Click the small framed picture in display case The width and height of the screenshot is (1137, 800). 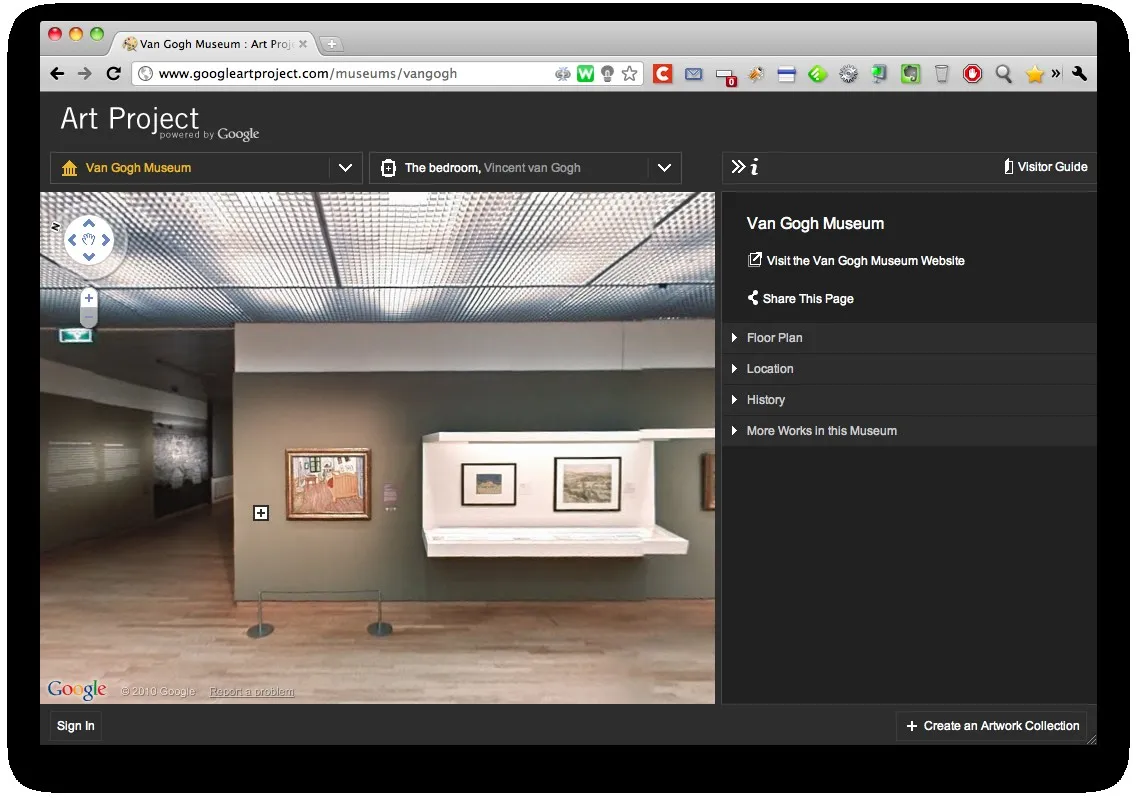(489, 484)
